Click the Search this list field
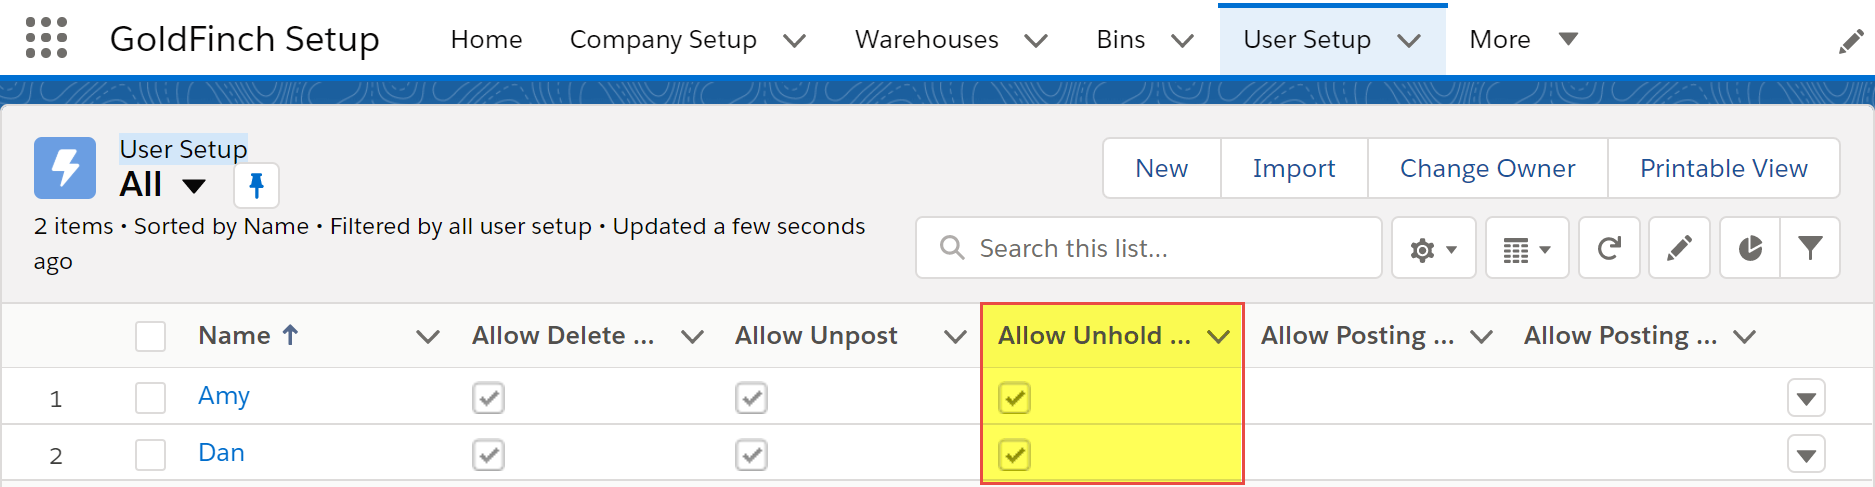 tap(1149, 248)
